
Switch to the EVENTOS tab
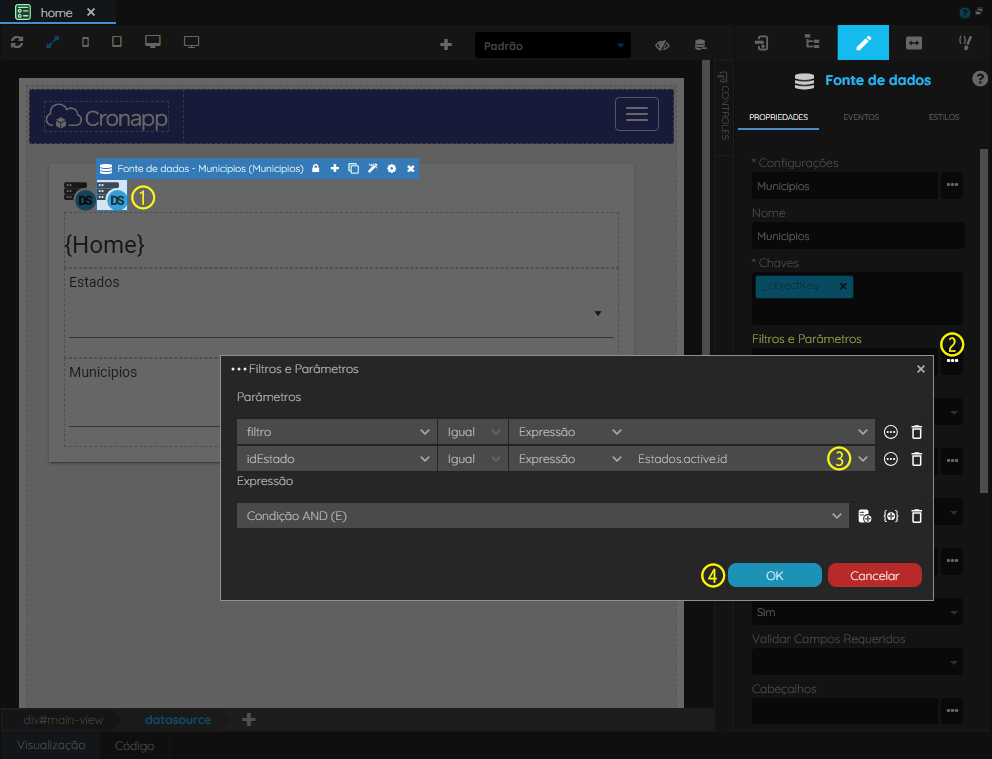tap(861, 117)
